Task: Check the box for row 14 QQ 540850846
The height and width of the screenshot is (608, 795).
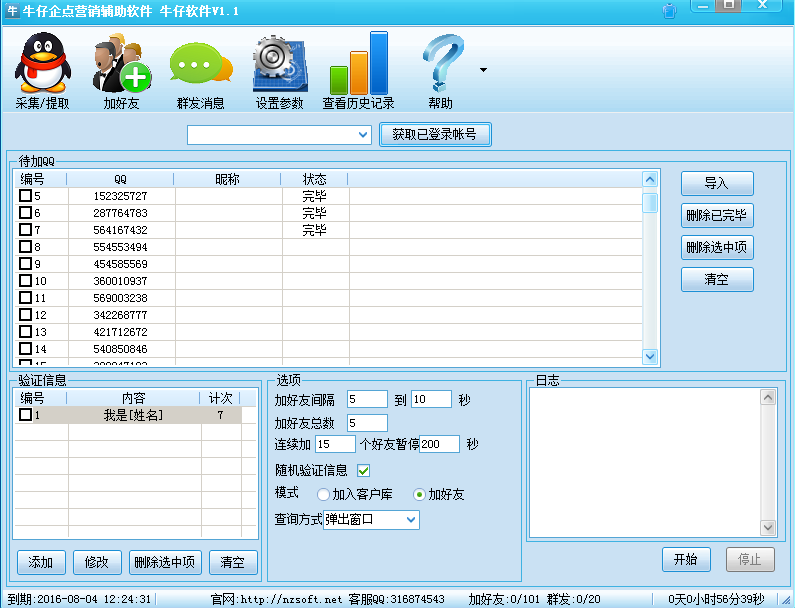Action: [25, 348]
